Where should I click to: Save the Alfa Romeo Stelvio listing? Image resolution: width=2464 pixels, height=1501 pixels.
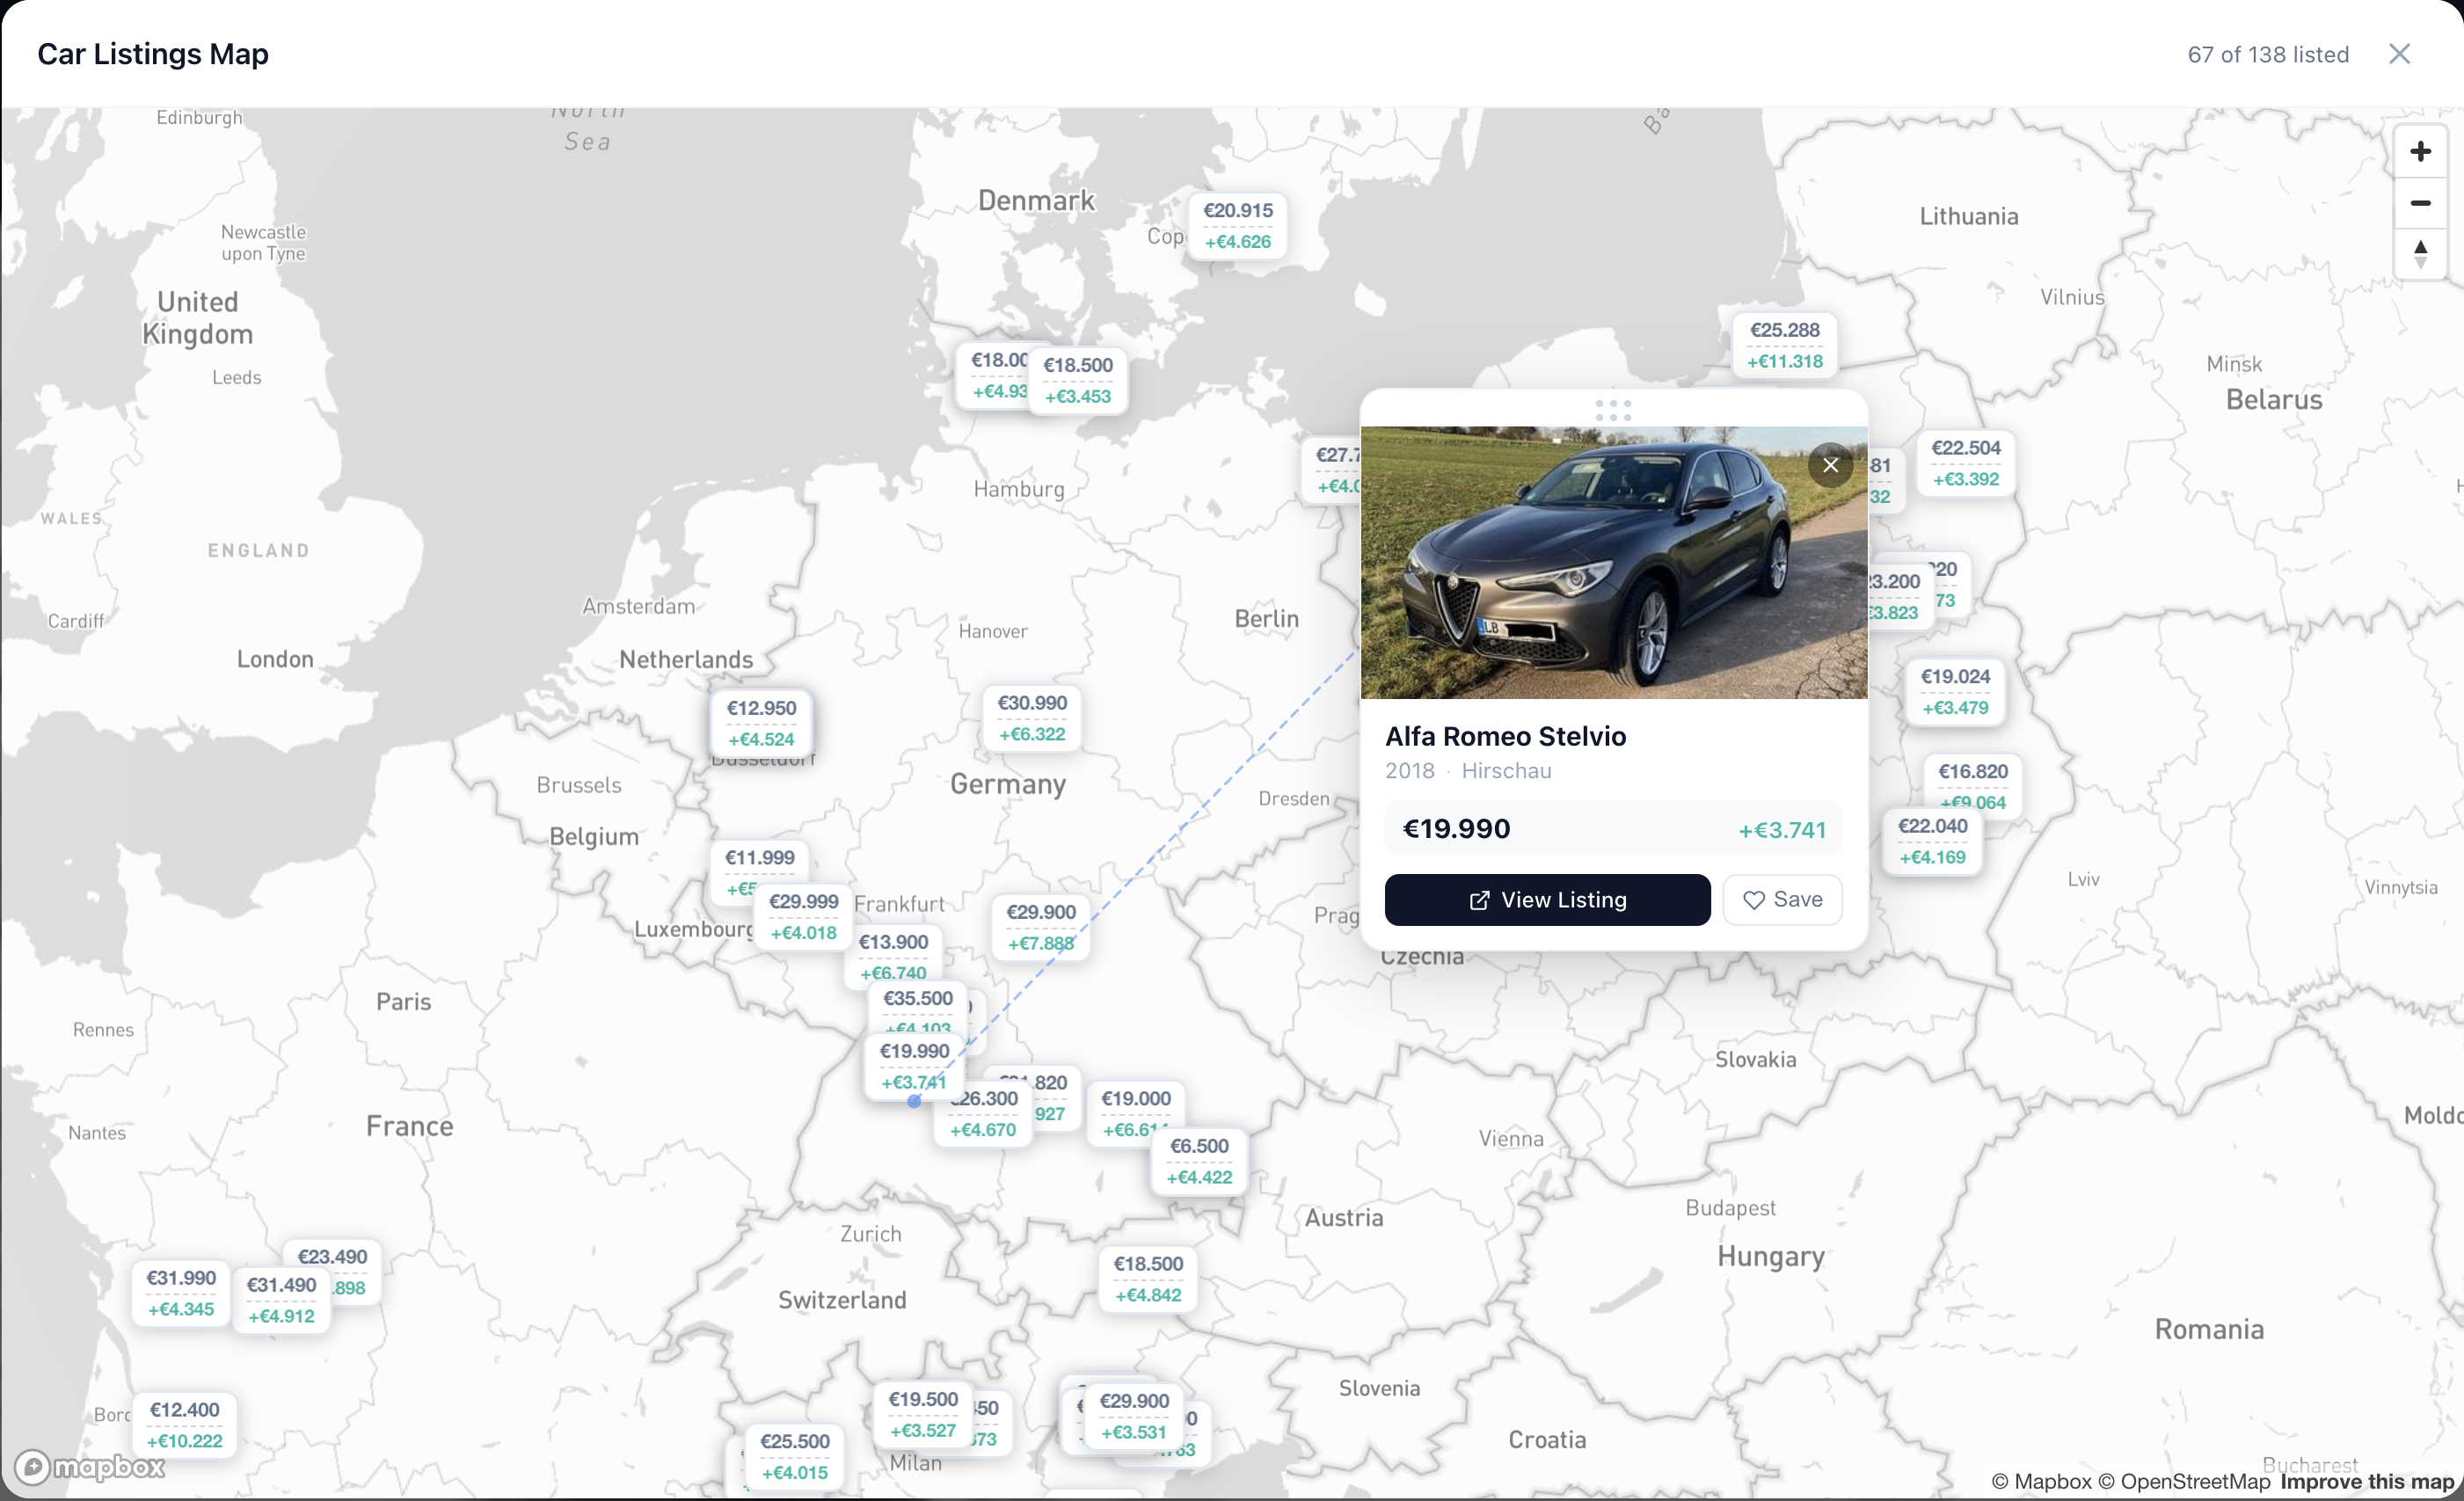[x=1783, y=900]
